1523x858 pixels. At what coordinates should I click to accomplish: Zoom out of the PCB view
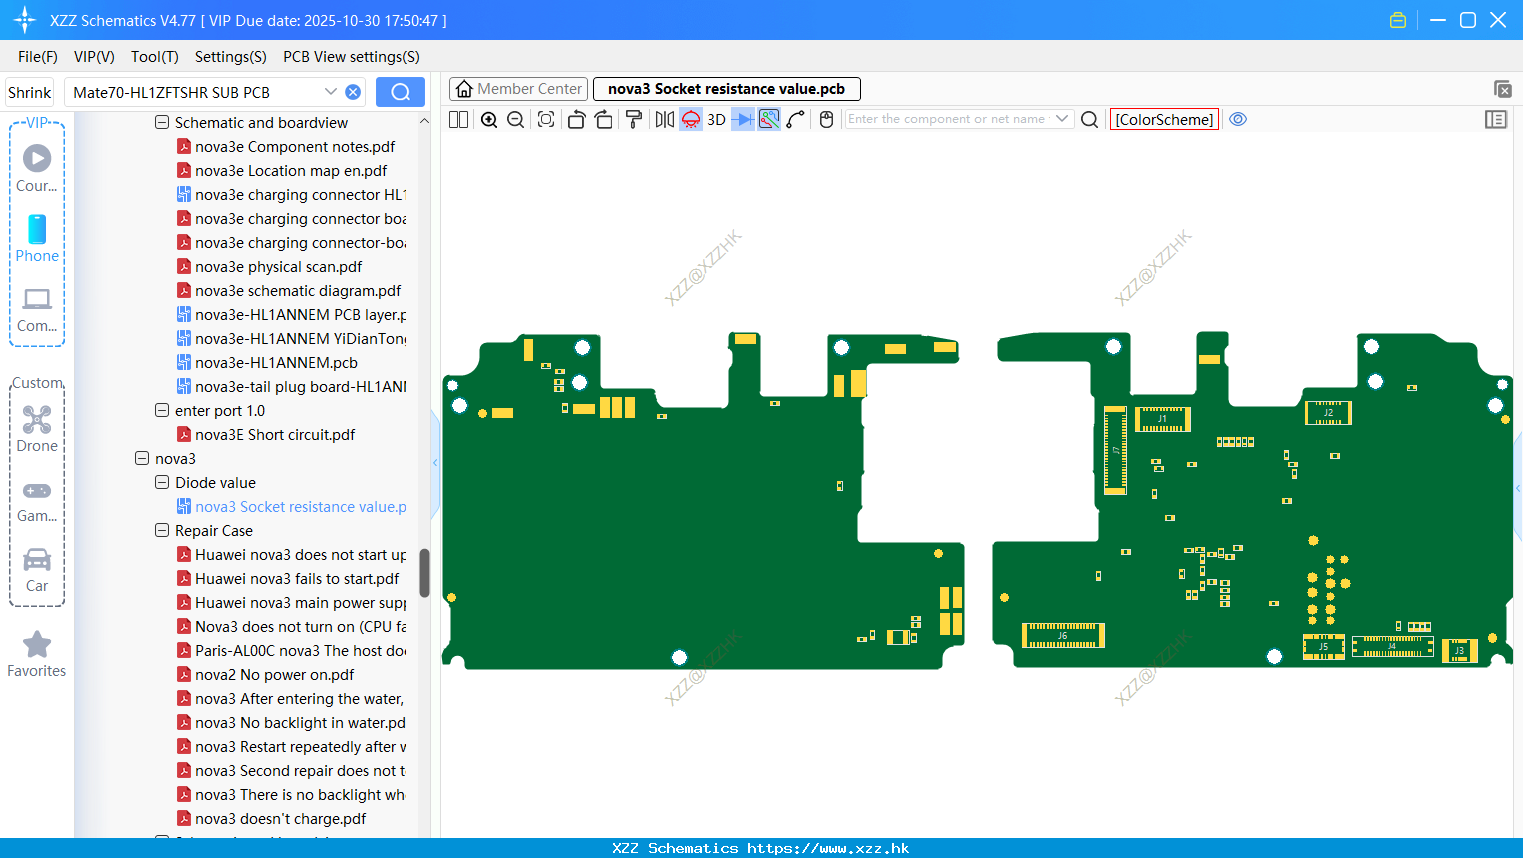tap(516, 119)
